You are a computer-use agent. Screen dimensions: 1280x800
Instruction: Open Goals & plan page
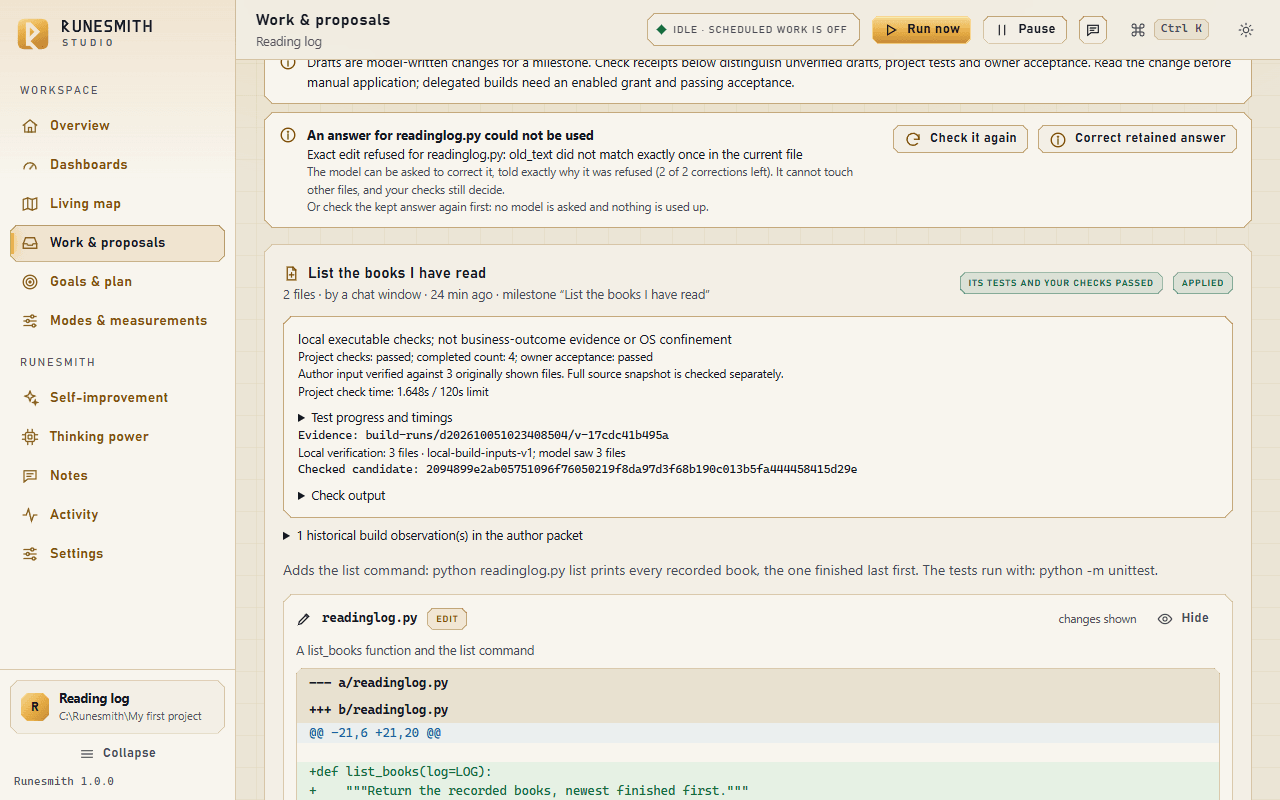[117, 282]
